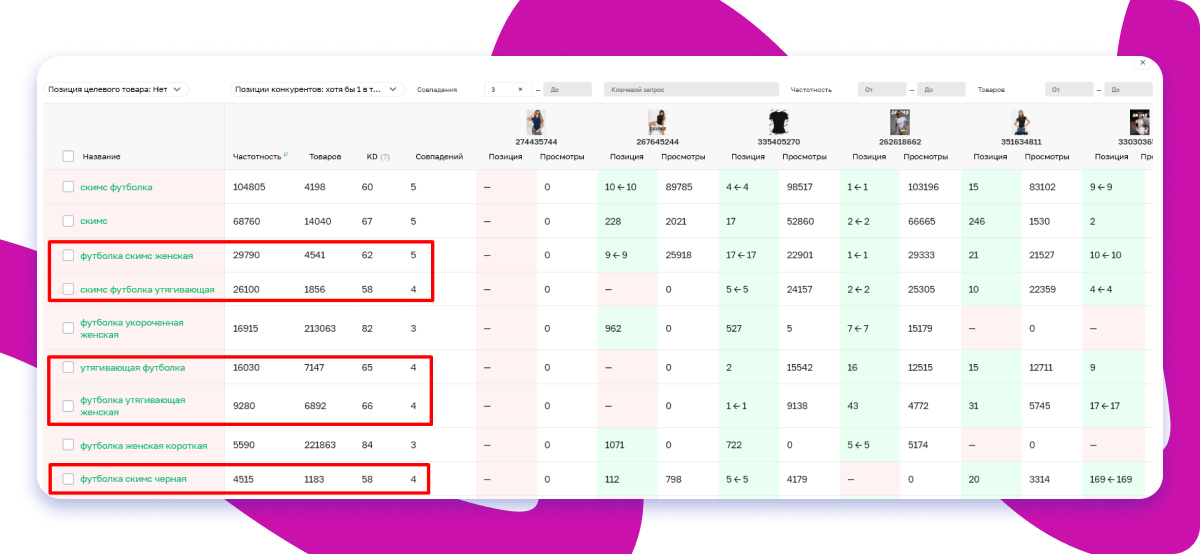Click the sort icon next to Частотность
Image resolution: width=1200 pixels, height=554 pixels.
[286, 155]
